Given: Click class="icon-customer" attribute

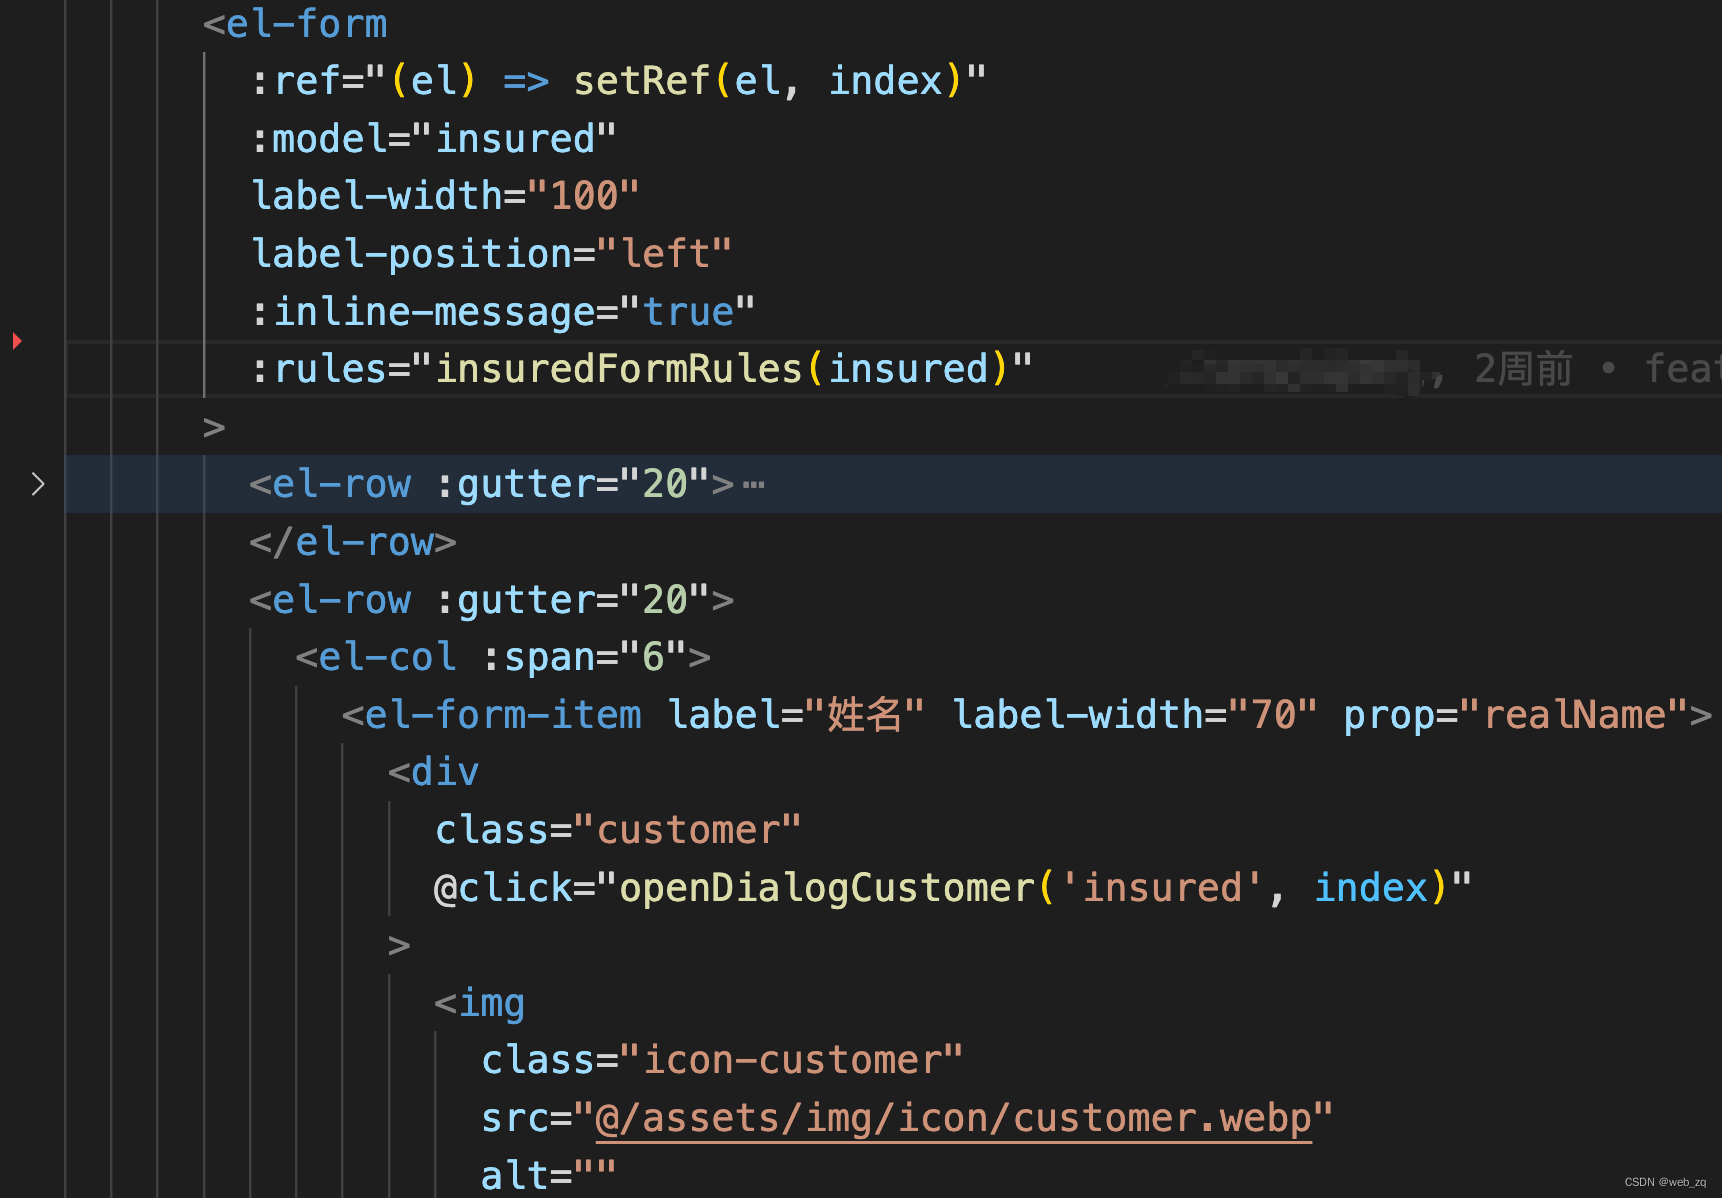Looking at the screenshot, I should tap(722, 1060).
